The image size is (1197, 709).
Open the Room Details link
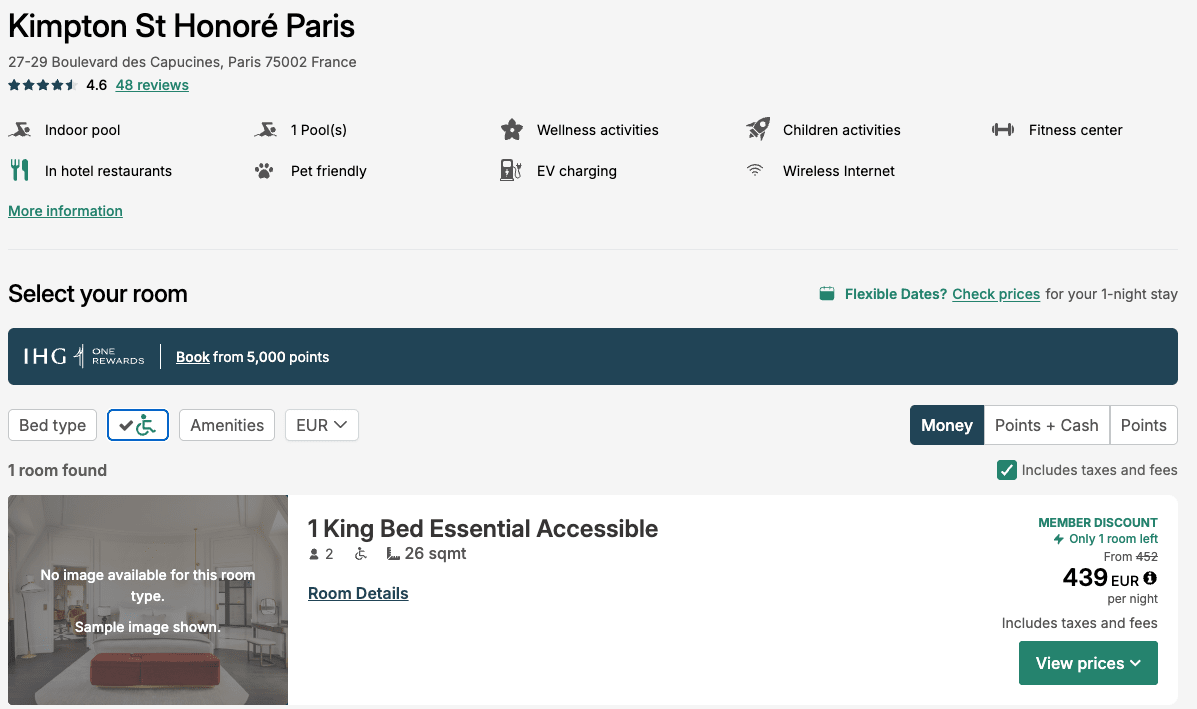click(x=358, y=593)
